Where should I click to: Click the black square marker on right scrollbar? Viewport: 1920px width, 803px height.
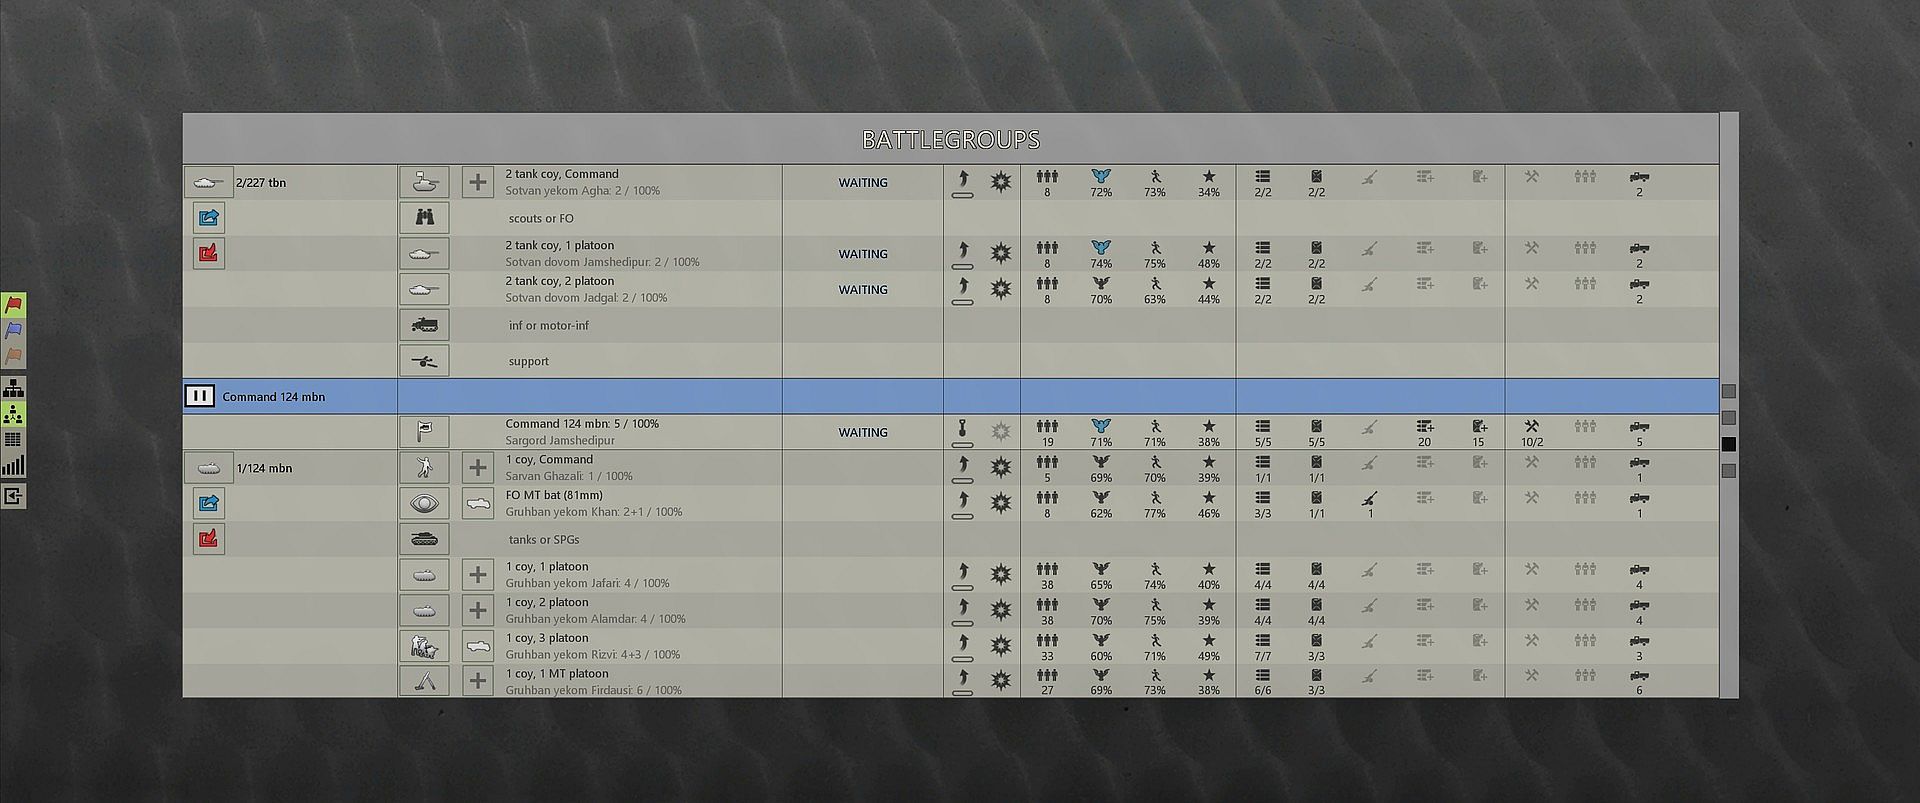click(1729, 444)
